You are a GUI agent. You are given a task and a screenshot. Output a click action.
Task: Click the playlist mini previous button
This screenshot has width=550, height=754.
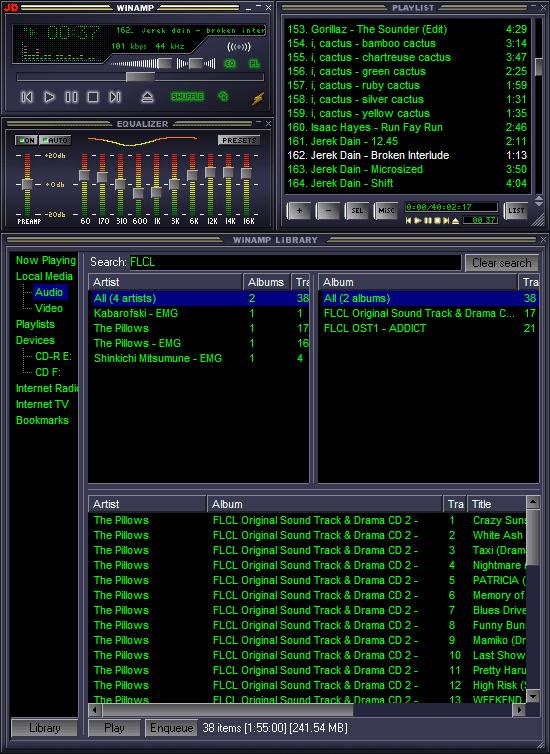[x=409, y=220]
